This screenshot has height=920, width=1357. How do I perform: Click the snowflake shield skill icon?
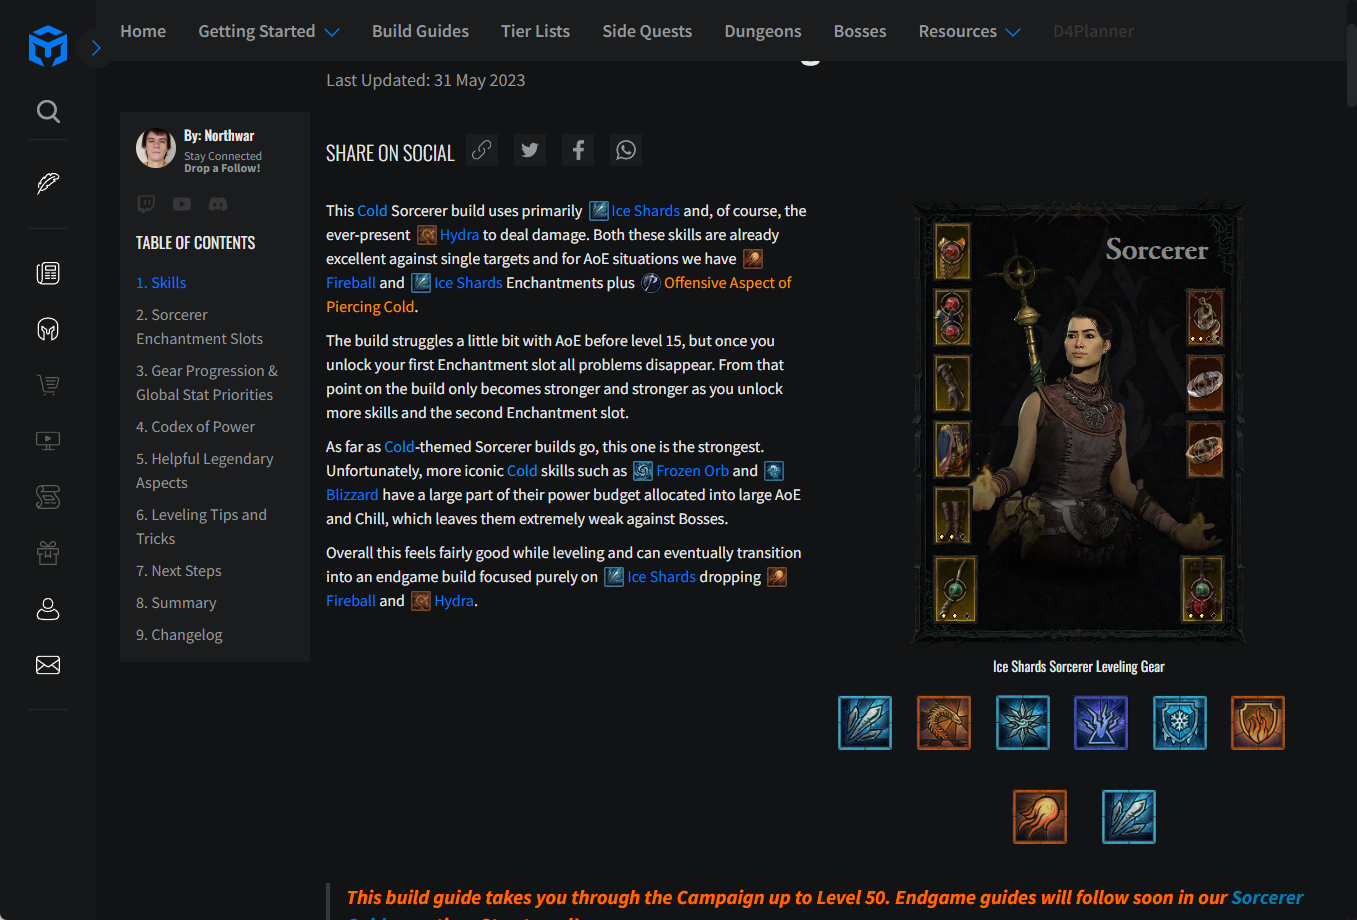point(1180,723)
